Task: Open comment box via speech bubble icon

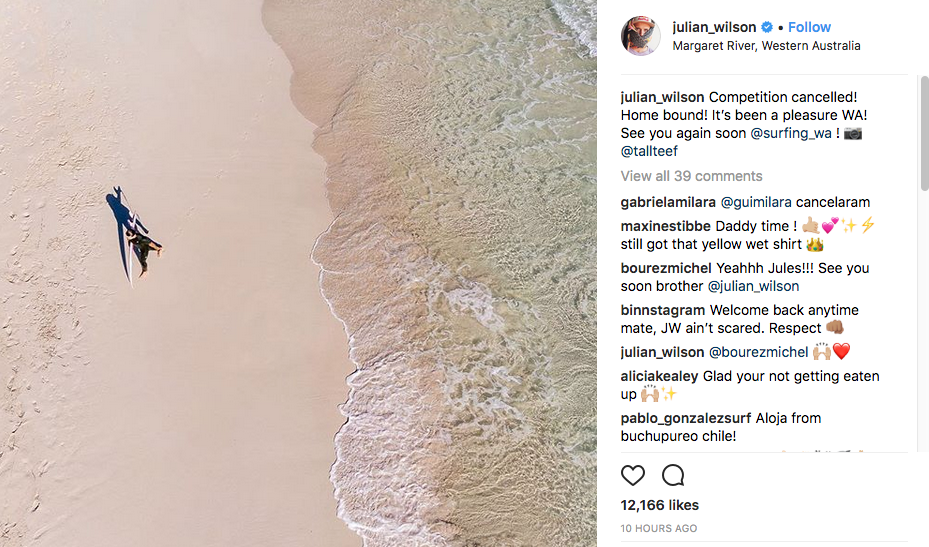Action: [x=674, y=475]
